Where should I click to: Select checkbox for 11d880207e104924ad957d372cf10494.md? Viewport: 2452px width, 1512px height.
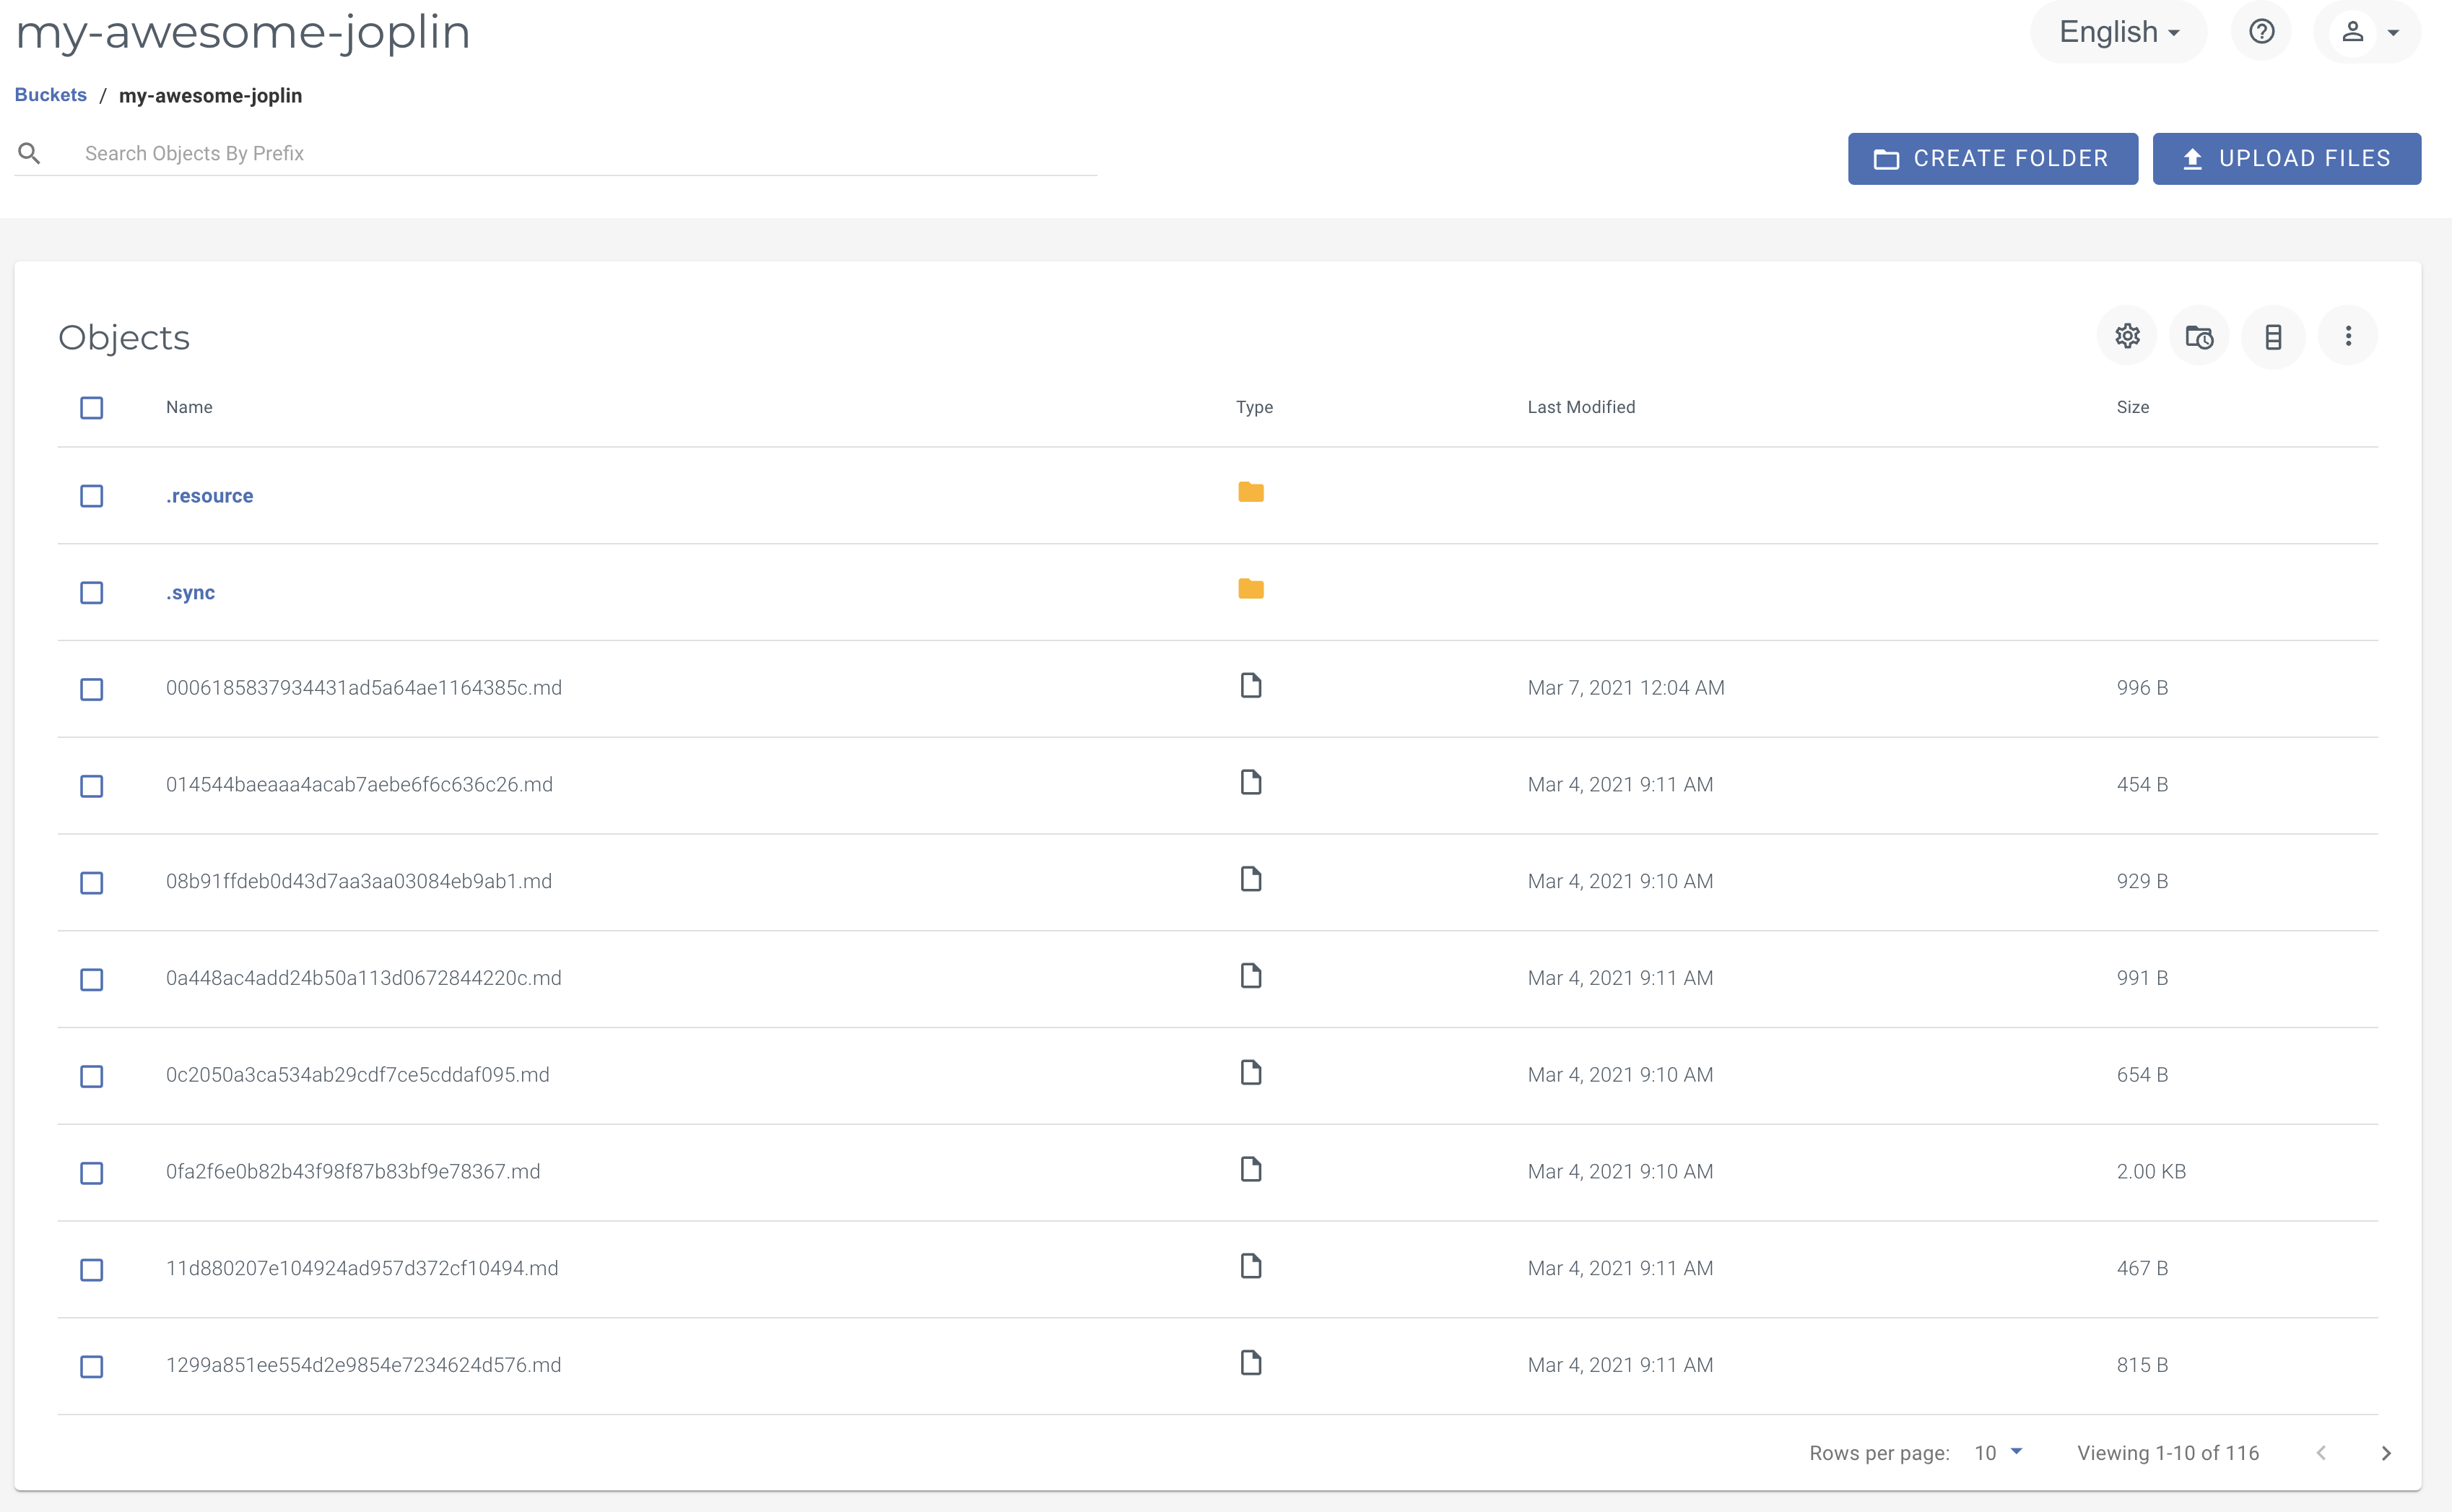click(91, 1270)
